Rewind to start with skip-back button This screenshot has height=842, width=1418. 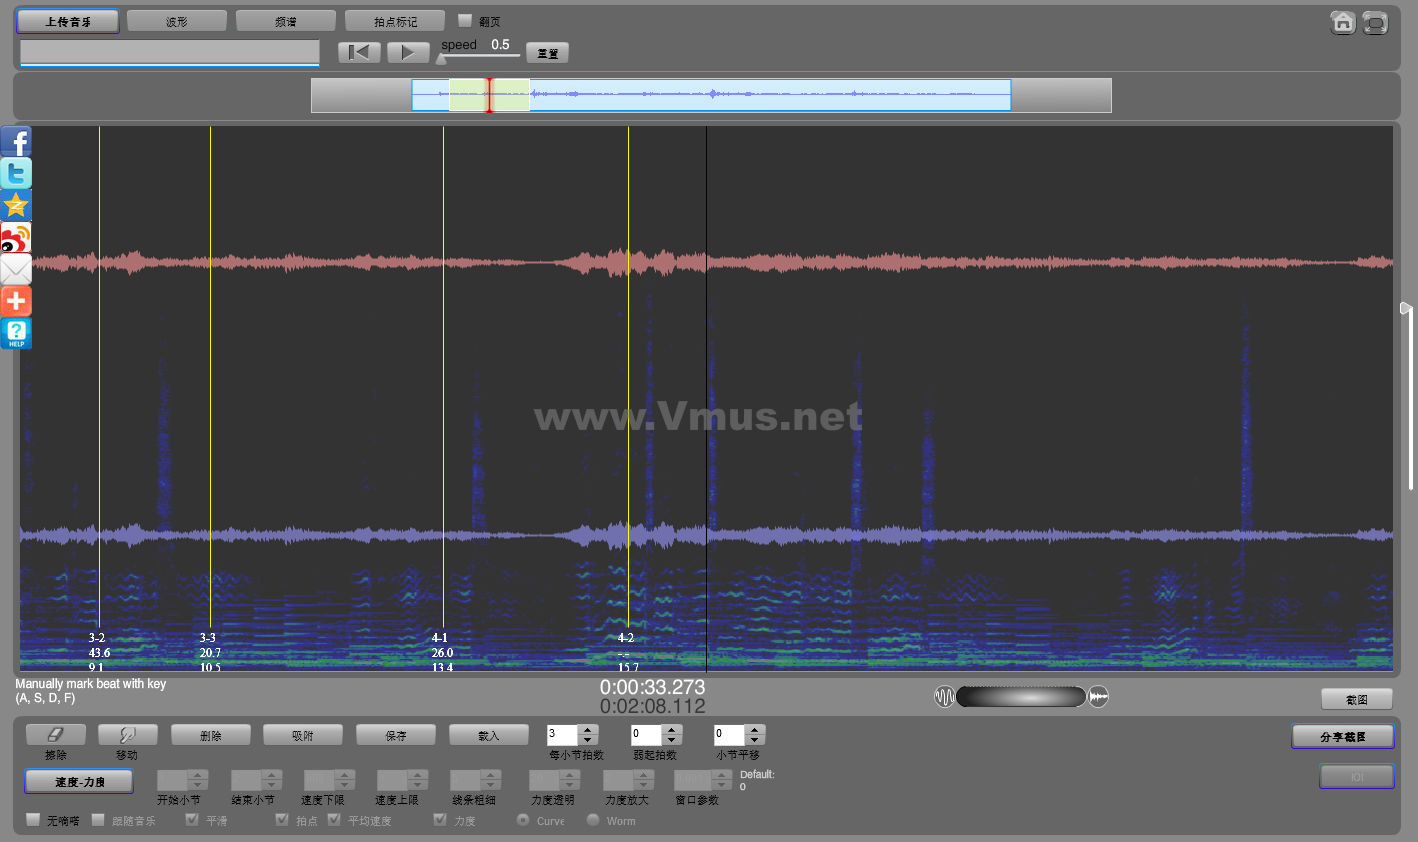pyautogui.click(x=359, y=52)
